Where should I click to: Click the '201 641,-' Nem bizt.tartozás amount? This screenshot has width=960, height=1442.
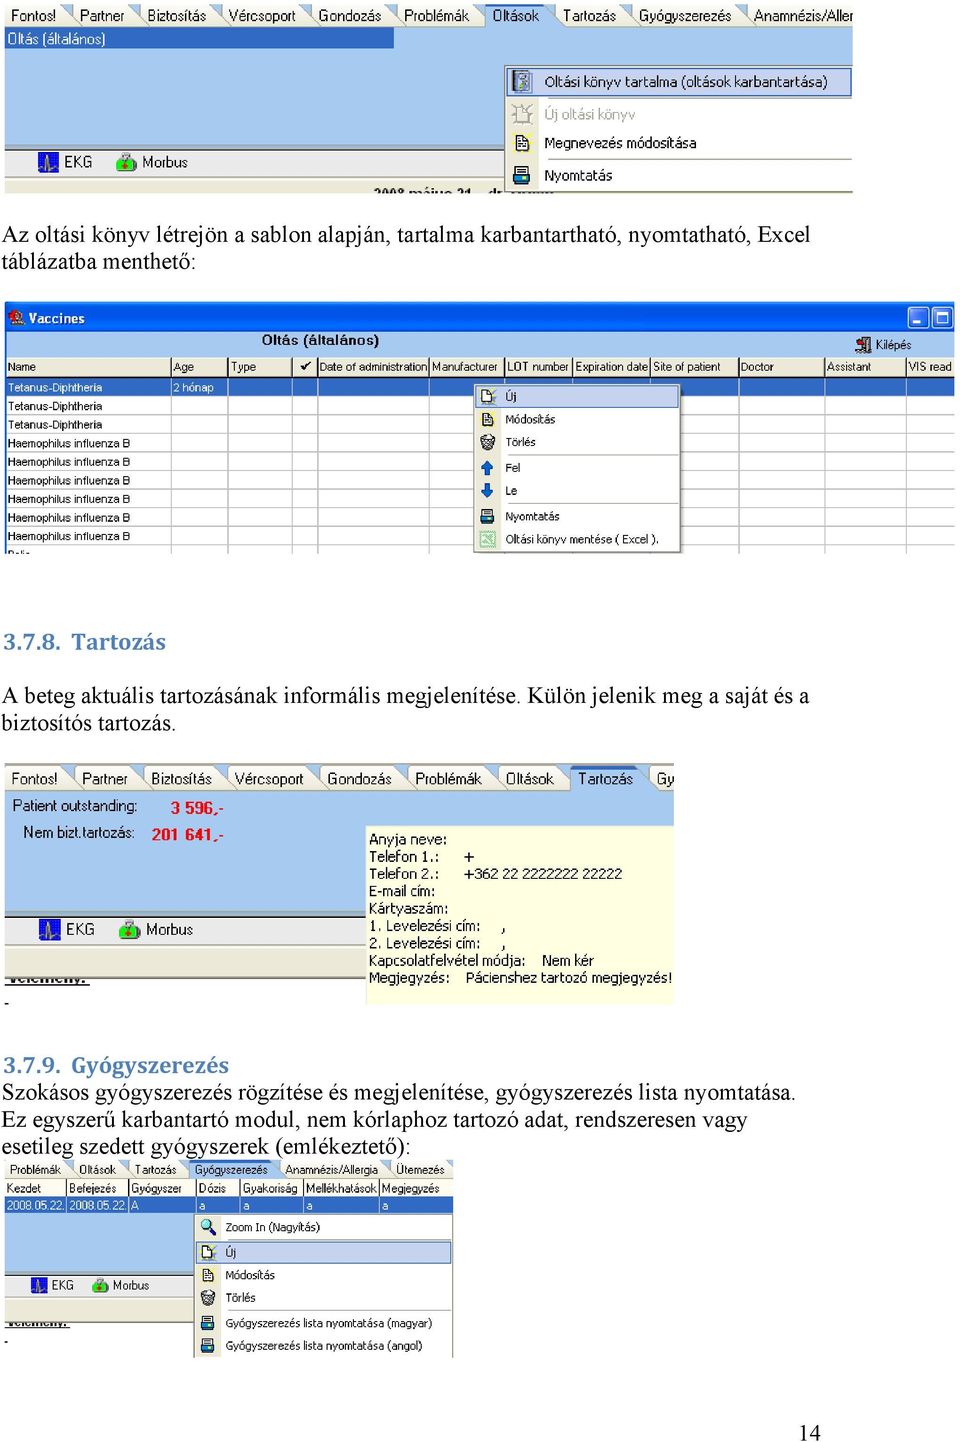point(188,834)
